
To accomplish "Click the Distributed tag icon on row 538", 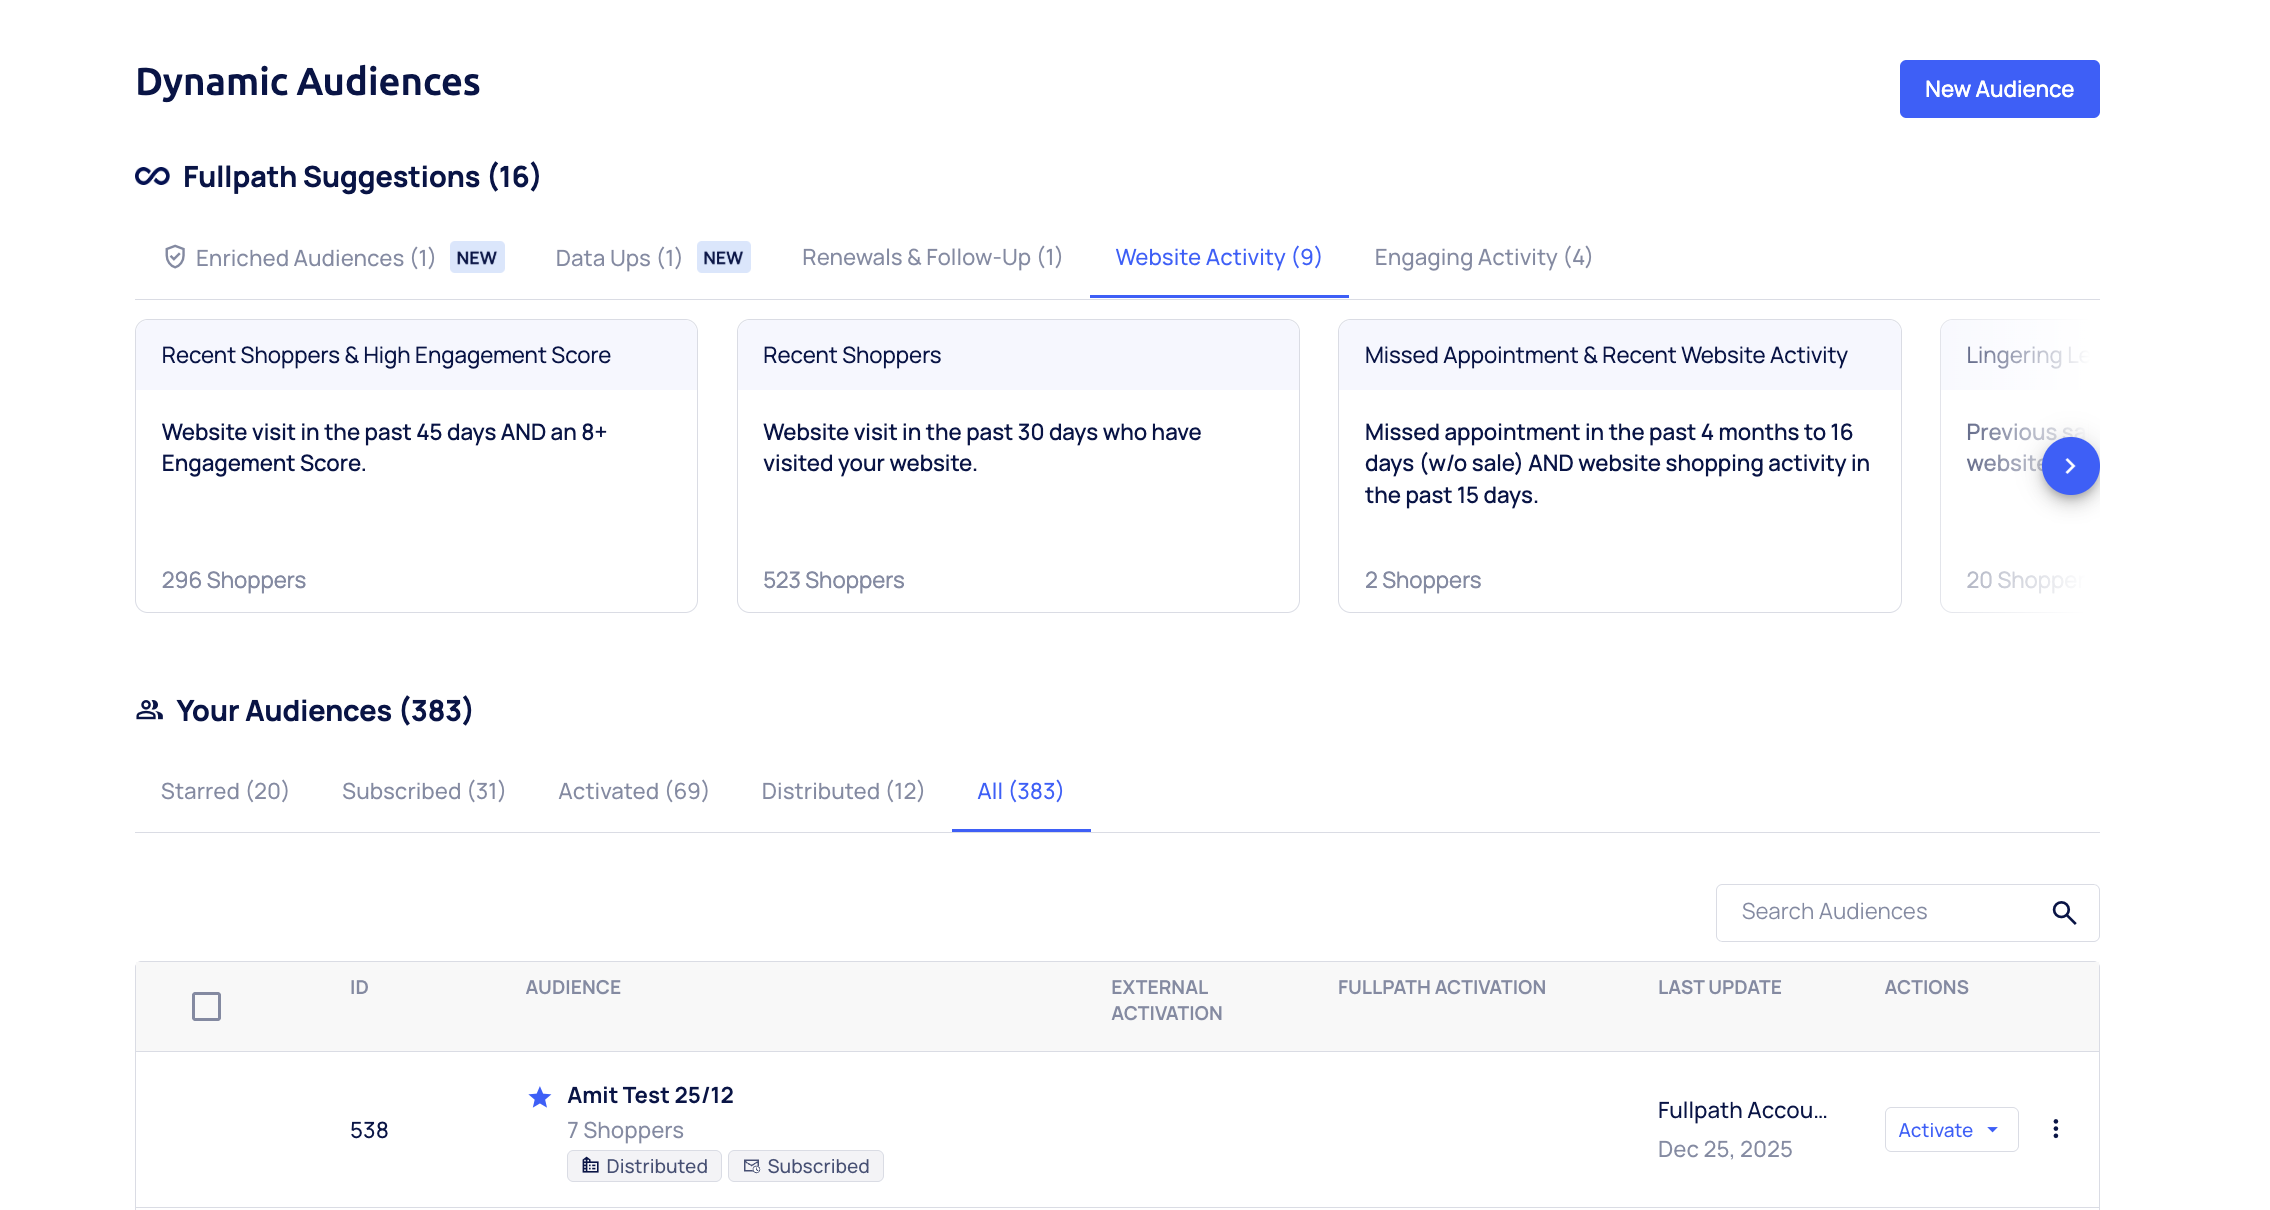I will [591, 1166].
